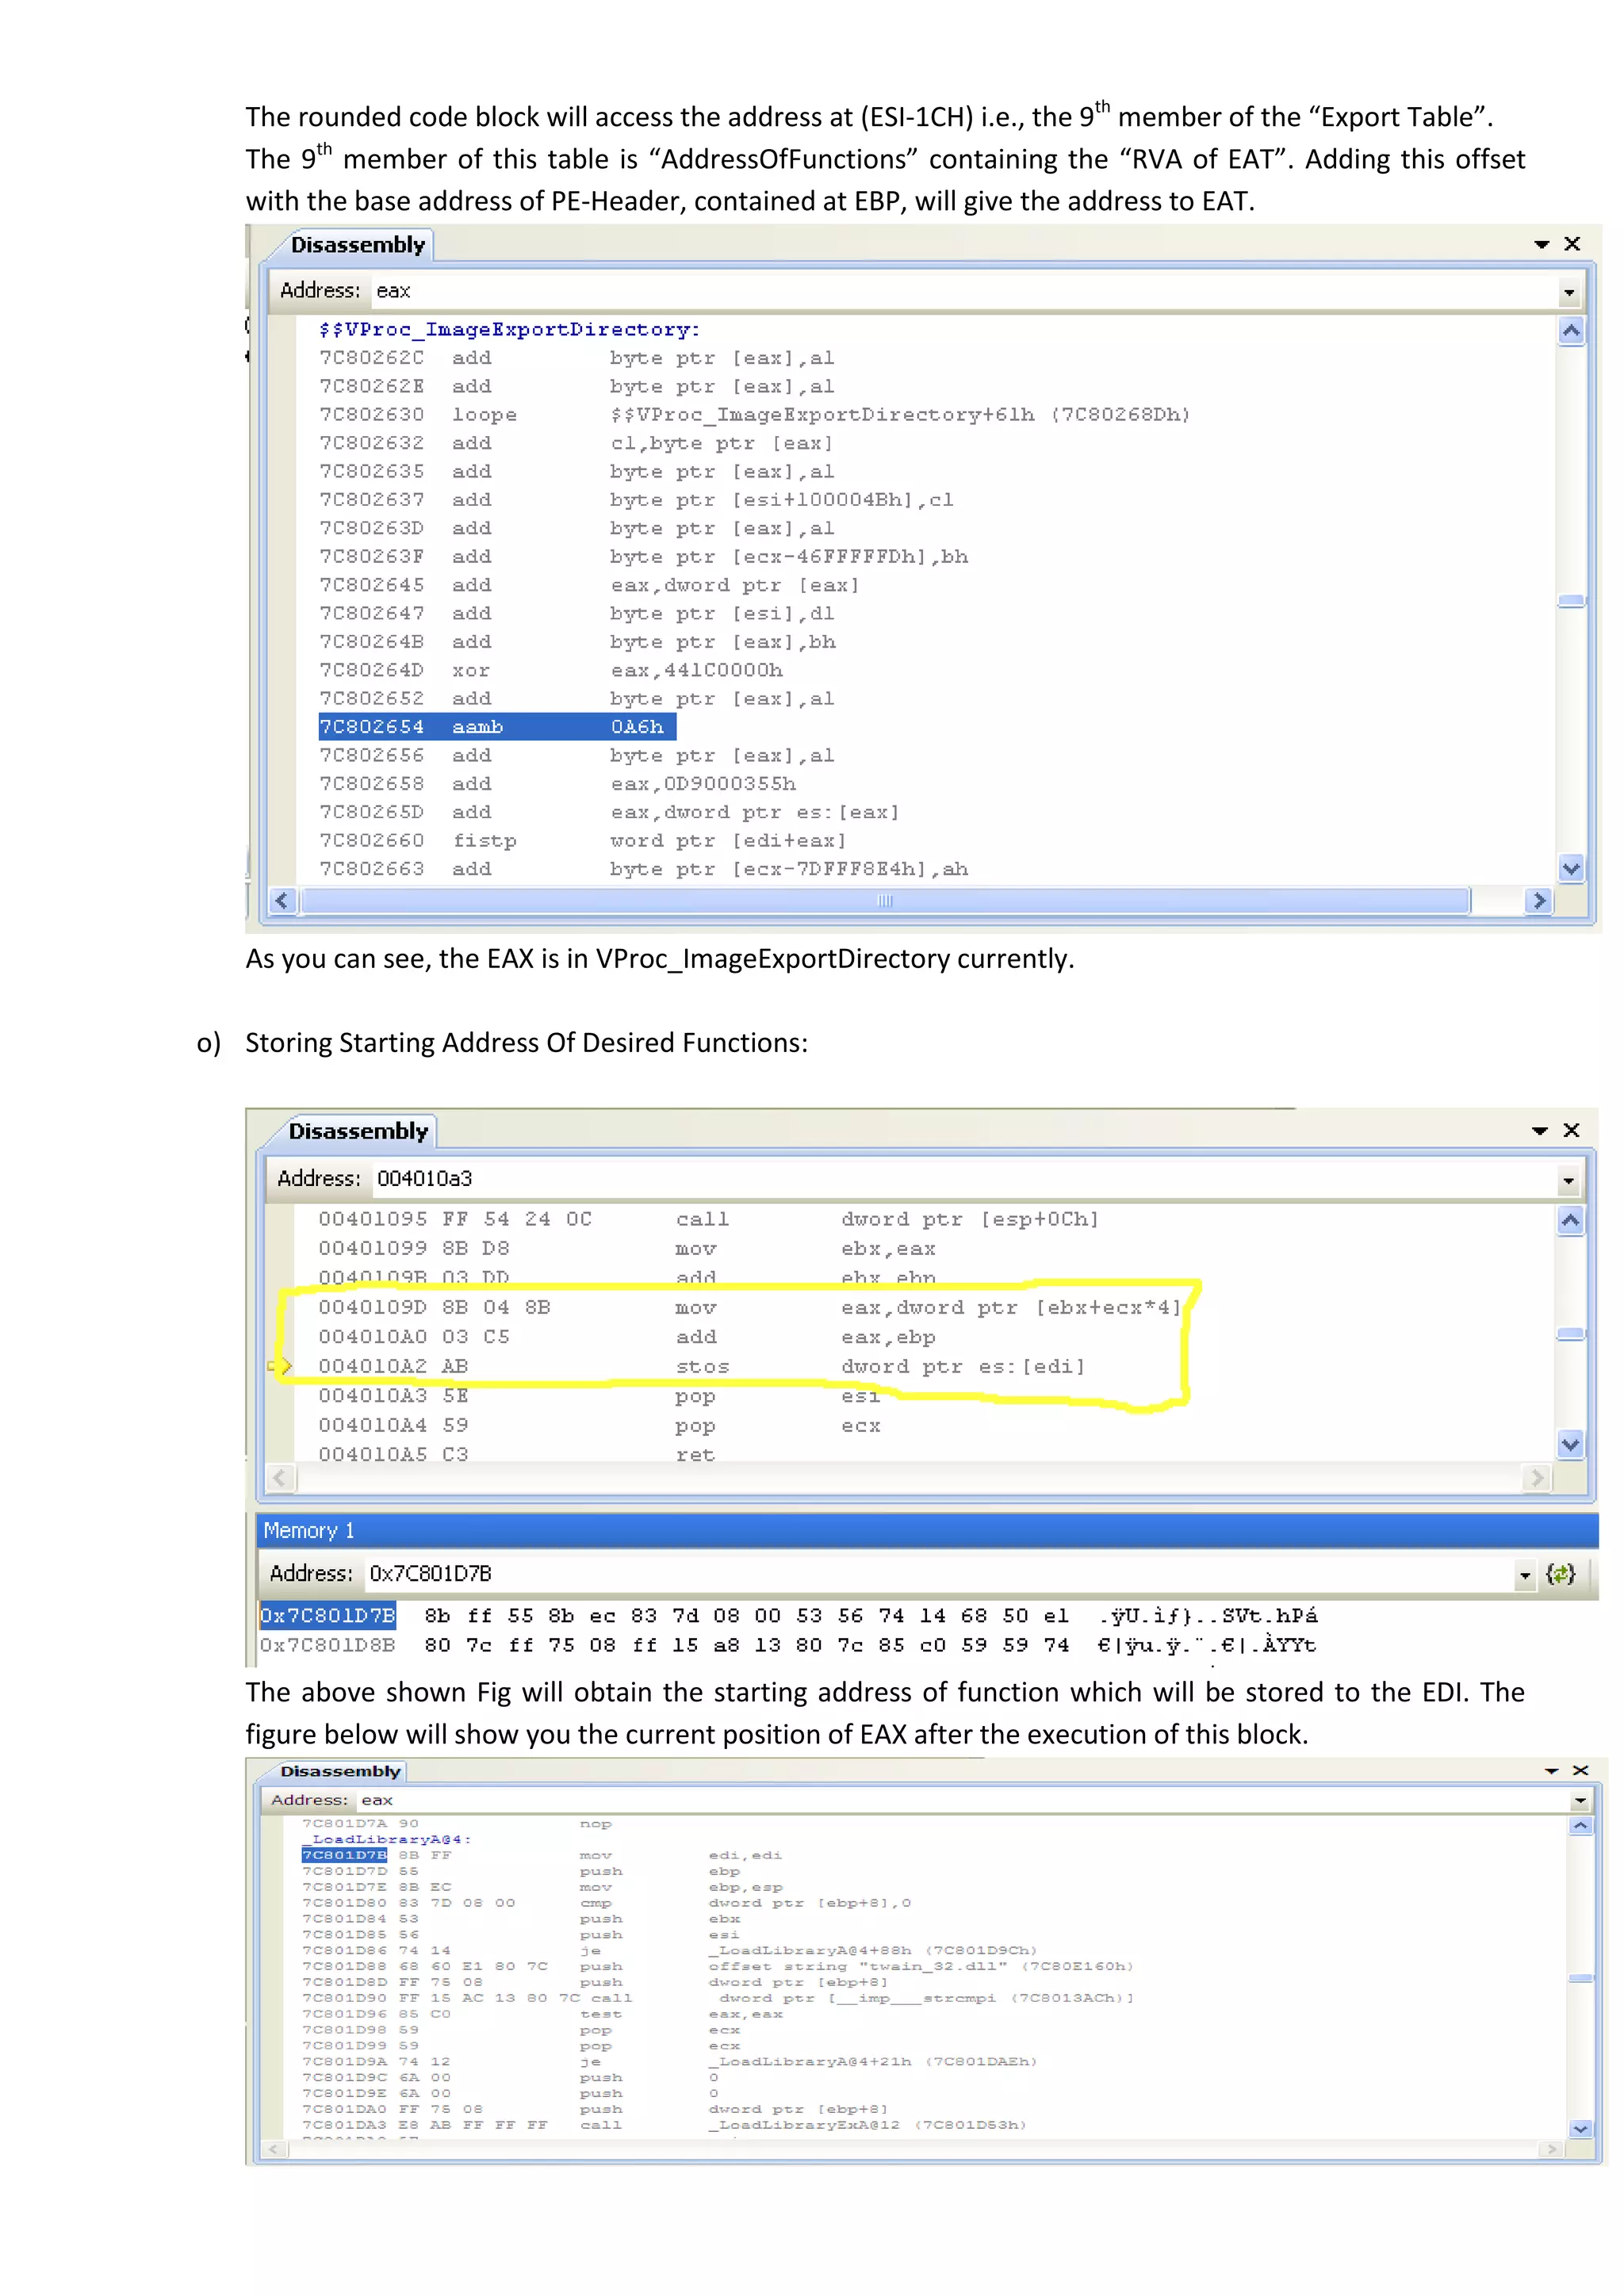Image resolution: width=1624 pixels, height=2296 pixels.
Task: Select line 004010A4 pop ecx
Action: point(600,1426)
